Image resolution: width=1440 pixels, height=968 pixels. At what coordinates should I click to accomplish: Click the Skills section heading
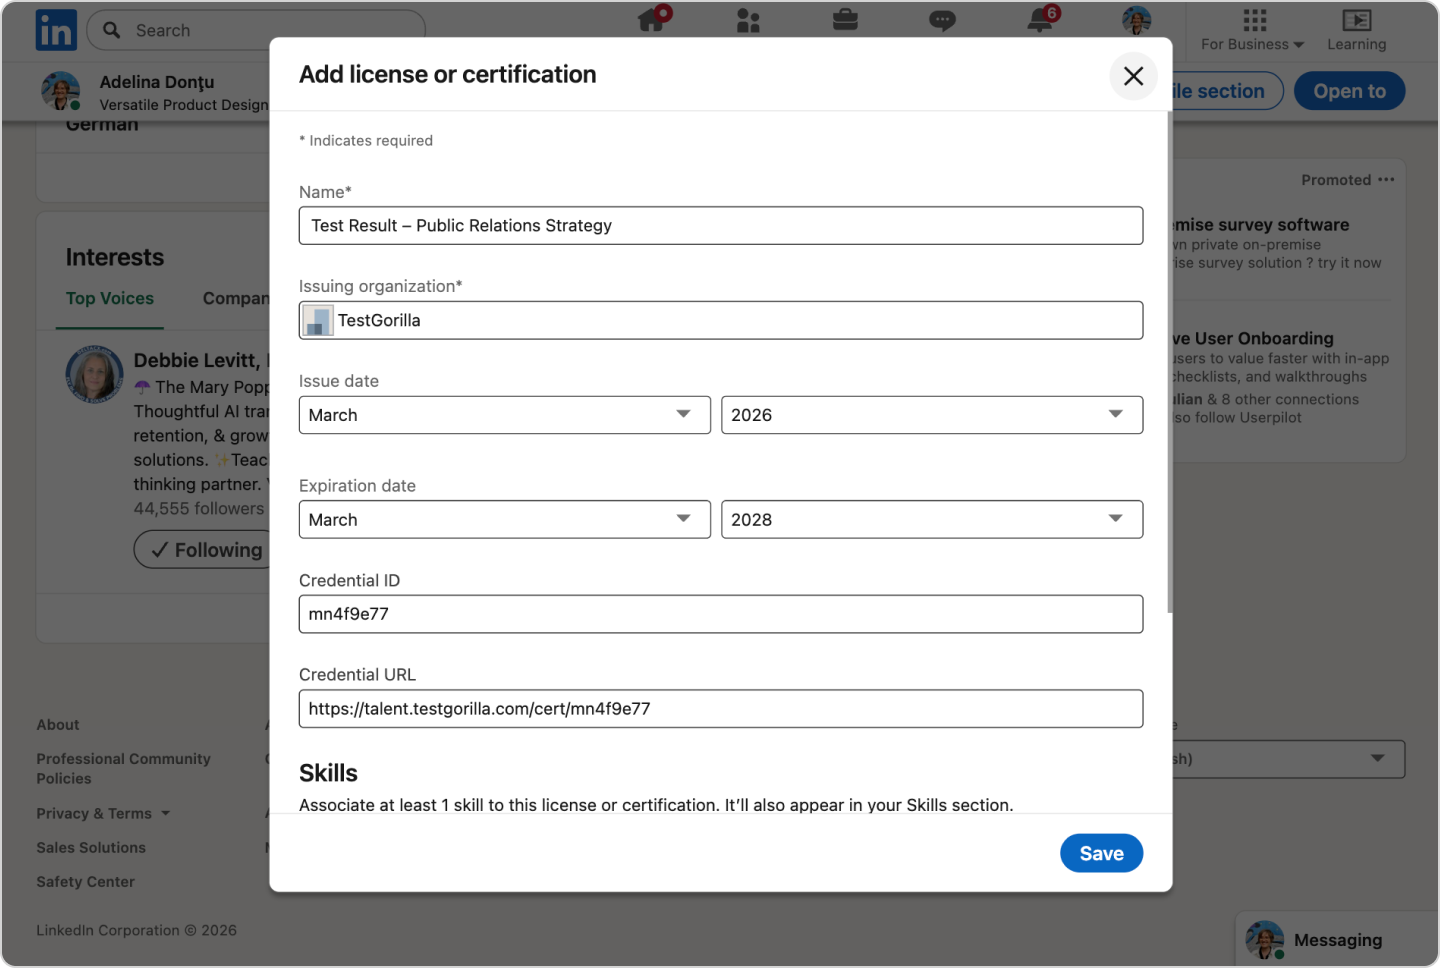328,773
